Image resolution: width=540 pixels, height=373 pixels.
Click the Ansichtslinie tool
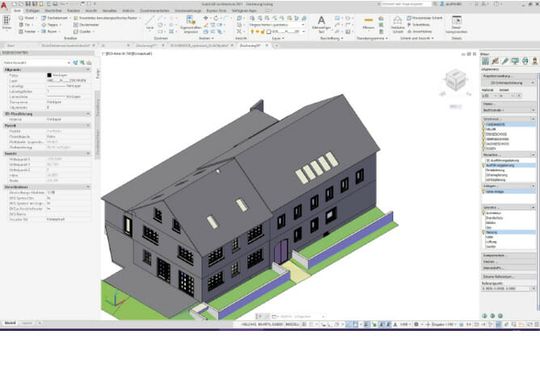[x=419, y=32]
